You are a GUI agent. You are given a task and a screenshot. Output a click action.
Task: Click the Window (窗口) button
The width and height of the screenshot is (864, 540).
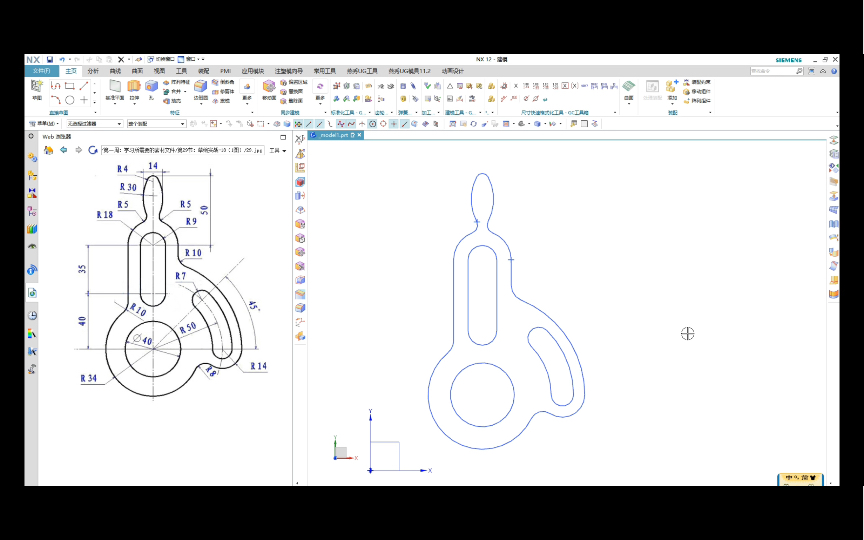[x=187, y=59]
